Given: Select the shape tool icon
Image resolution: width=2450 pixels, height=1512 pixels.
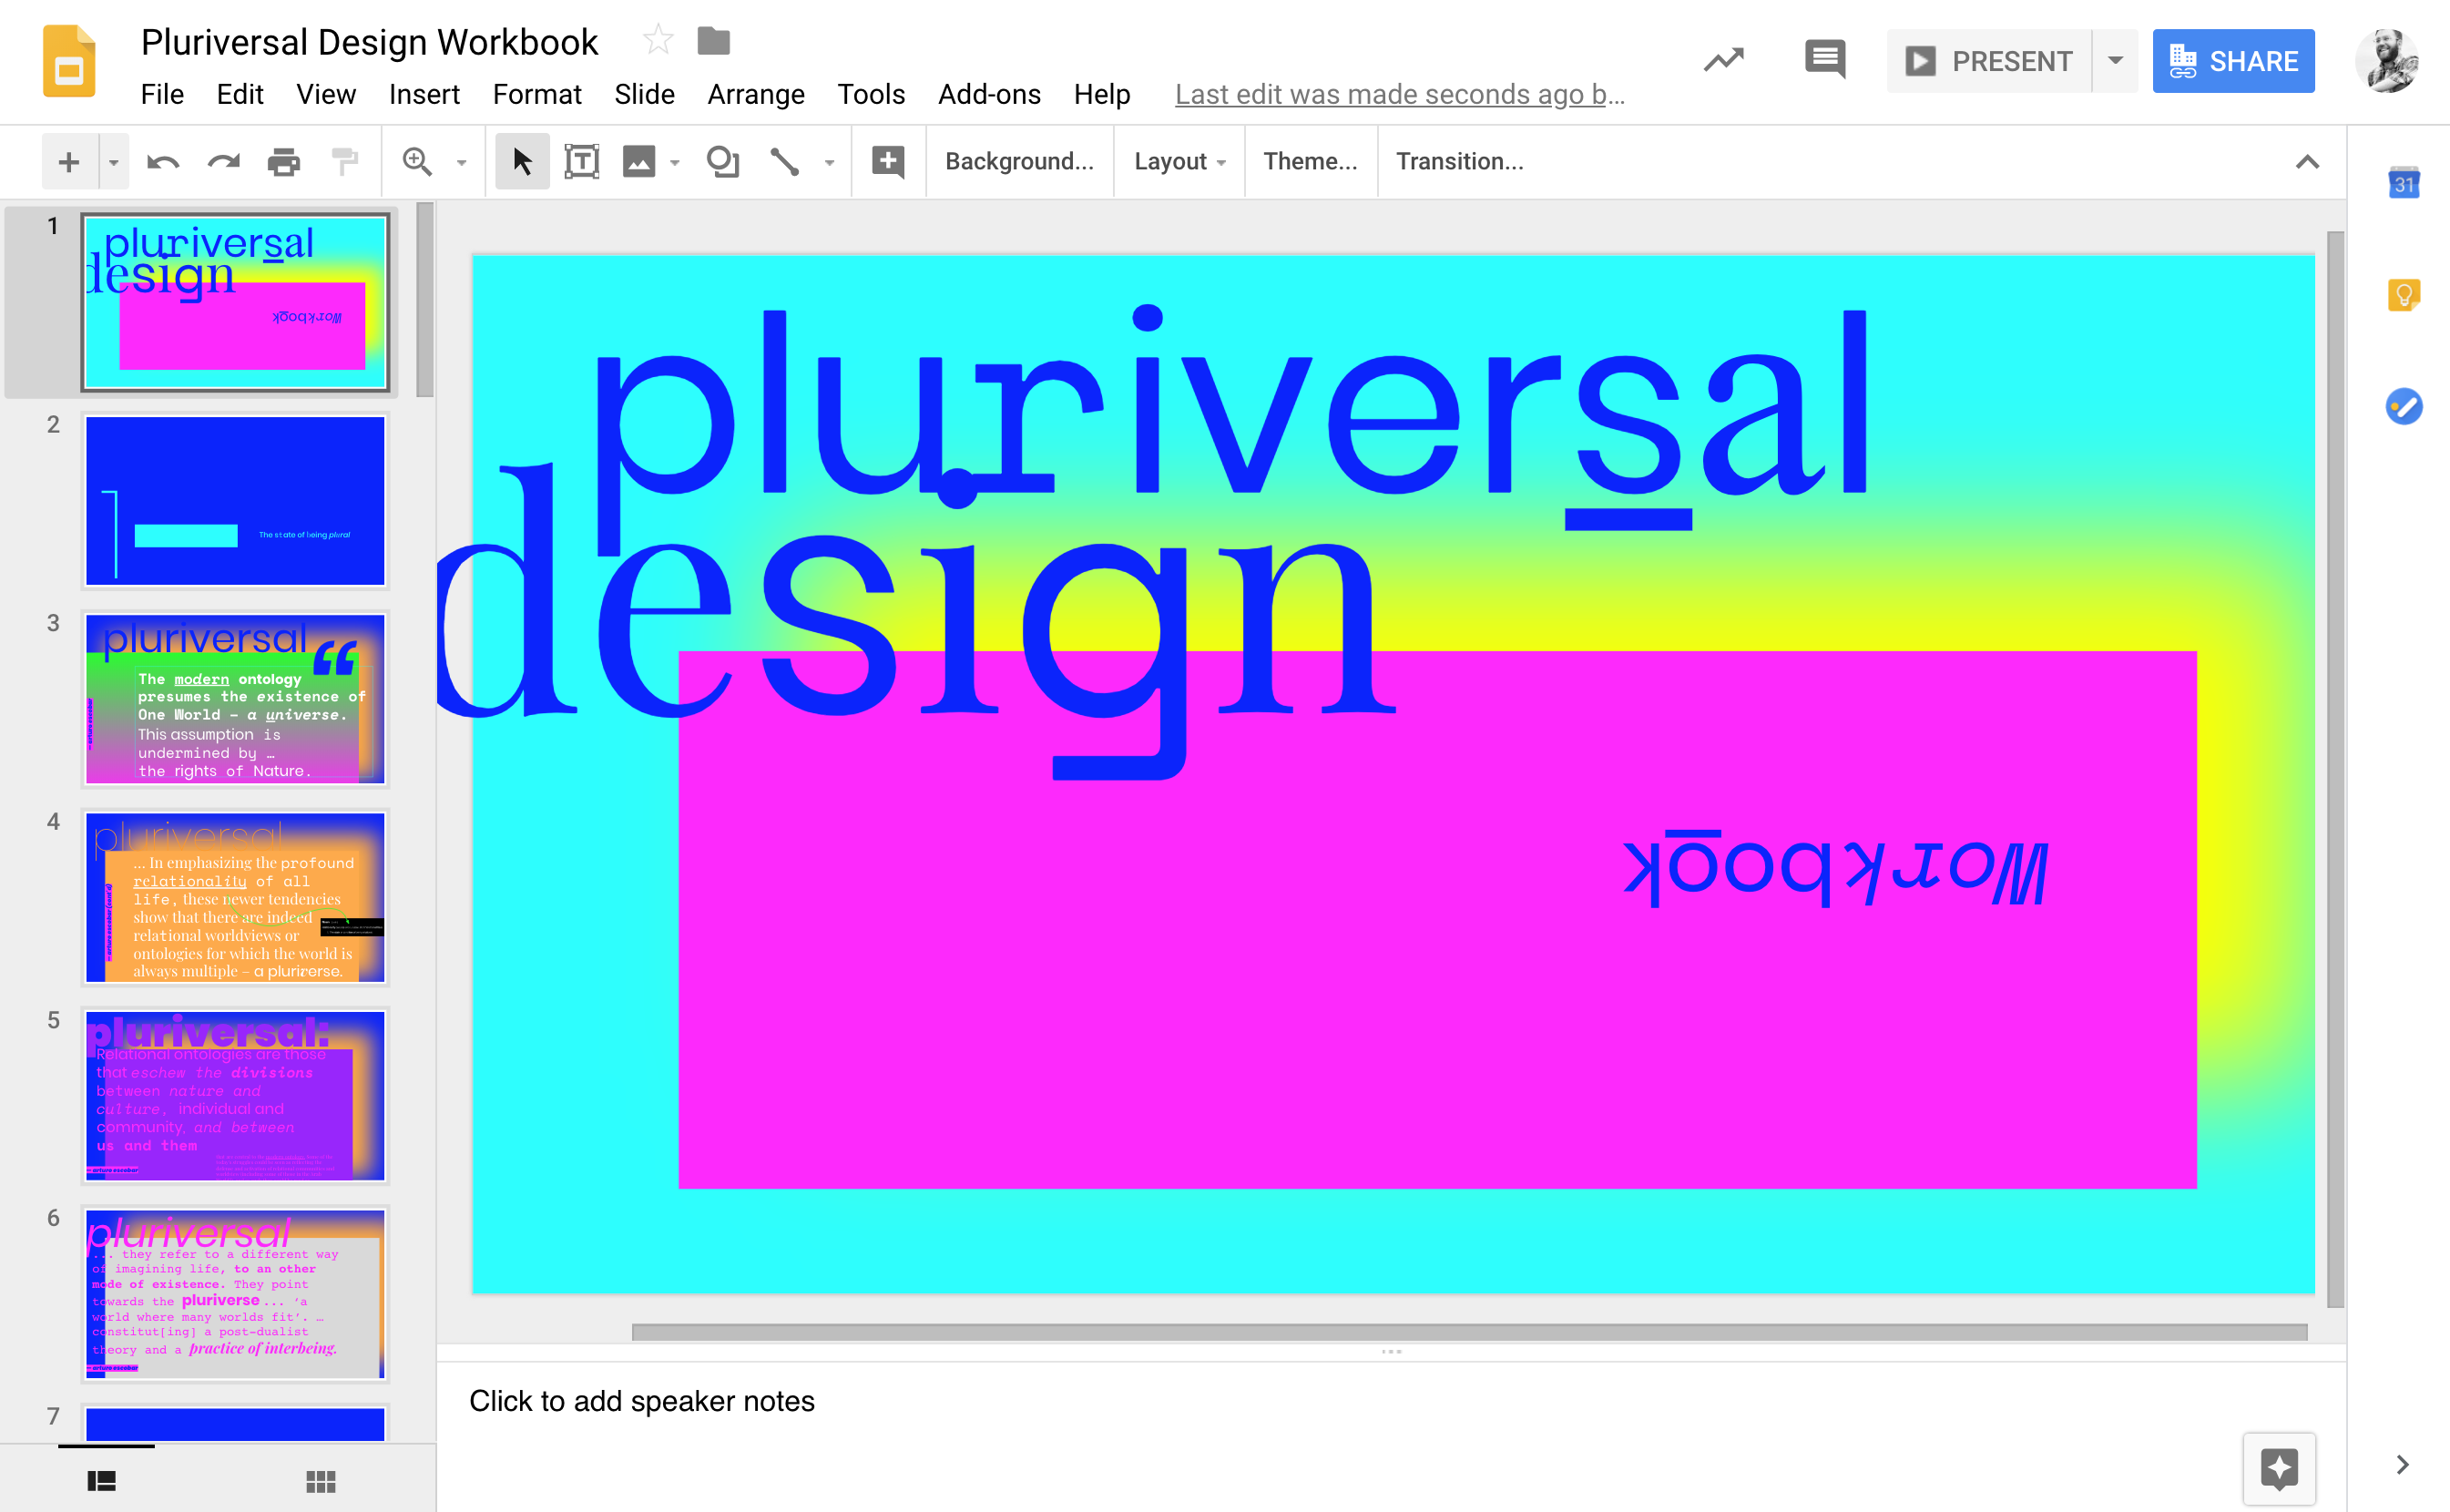Looking at the screenshot, I should 722,162.
